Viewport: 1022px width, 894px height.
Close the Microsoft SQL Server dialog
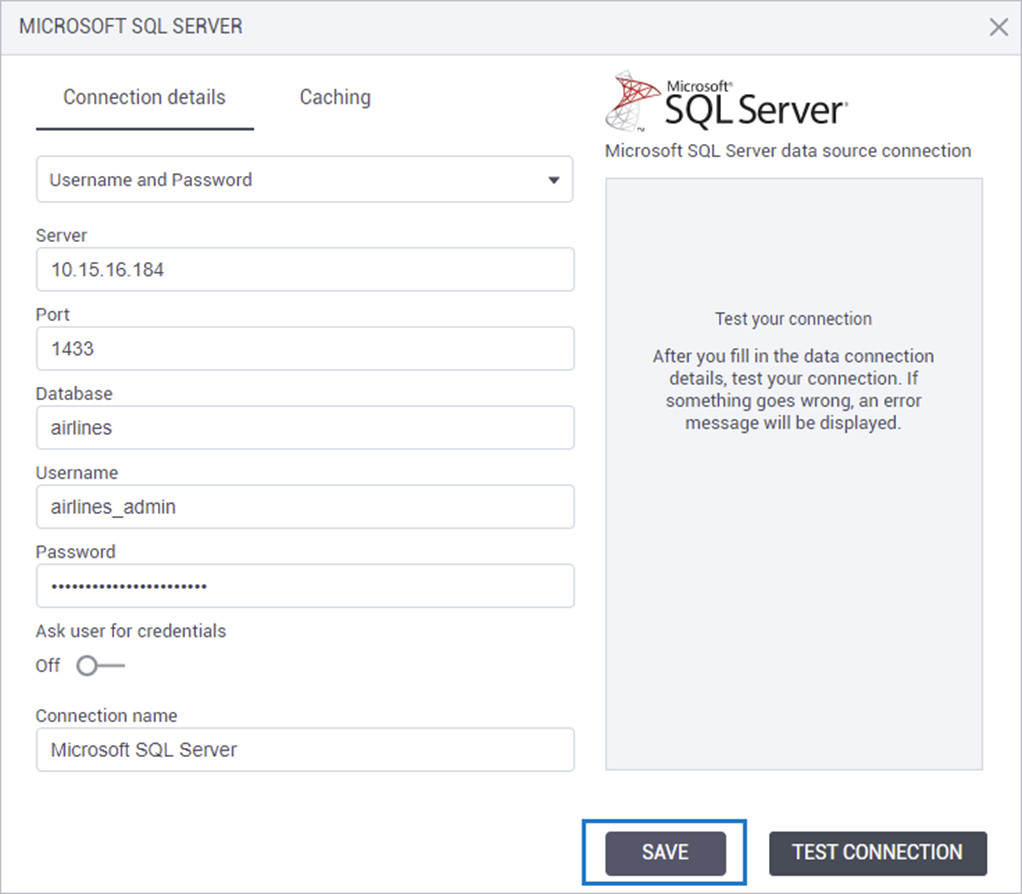[x=998, y=27]
